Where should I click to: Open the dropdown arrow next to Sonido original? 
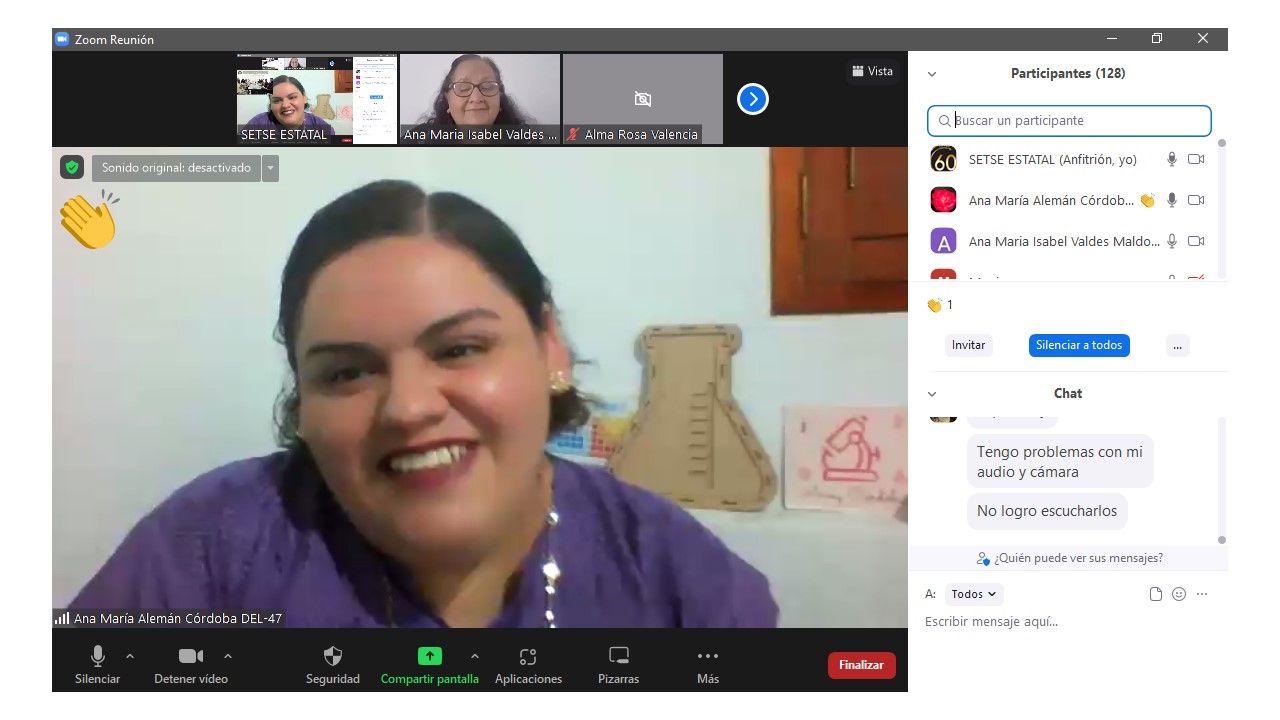(270, 168)
